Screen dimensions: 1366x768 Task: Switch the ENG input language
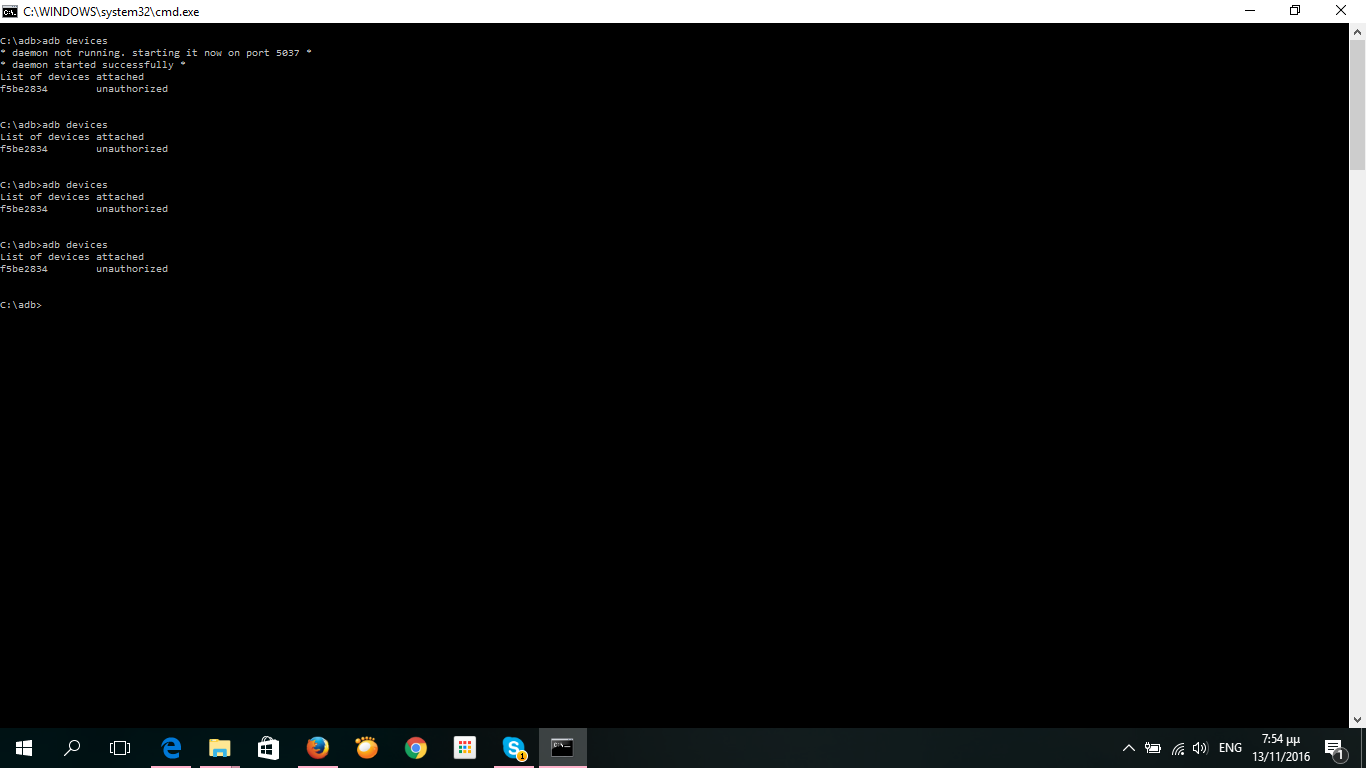point(1230,748)
